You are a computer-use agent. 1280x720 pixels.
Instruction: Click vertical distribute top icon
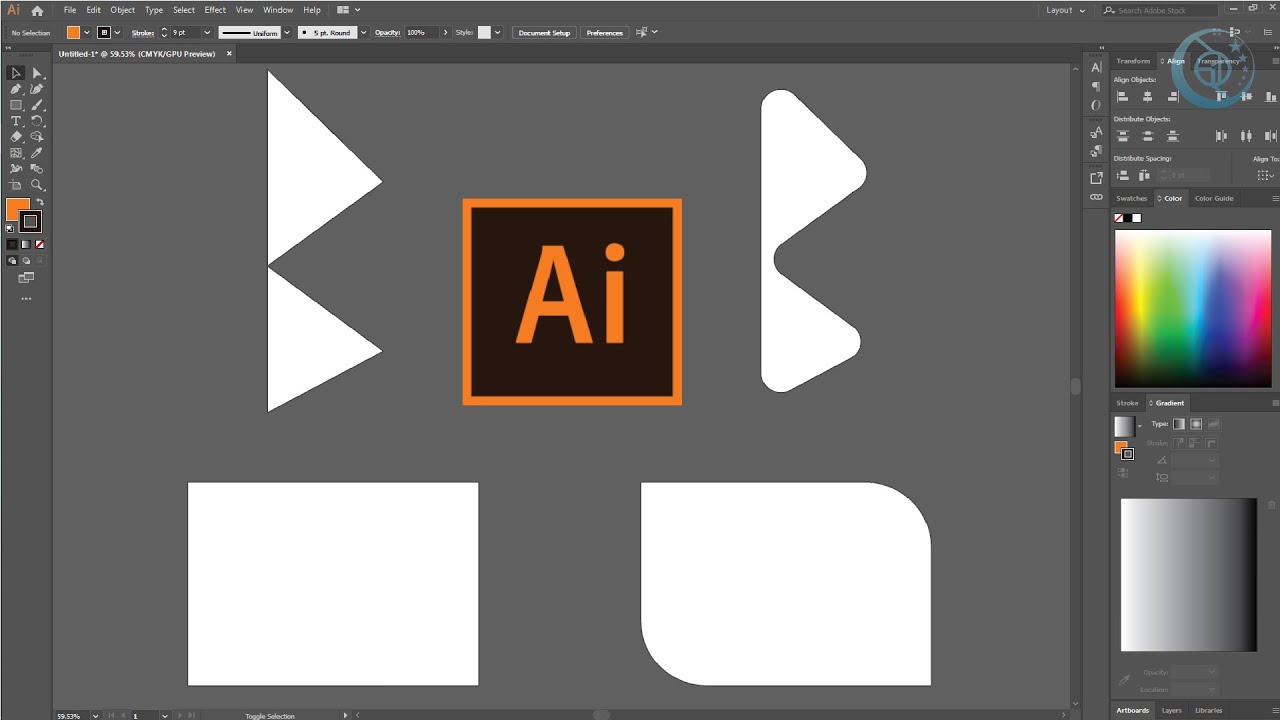(x=1122, y=136)
